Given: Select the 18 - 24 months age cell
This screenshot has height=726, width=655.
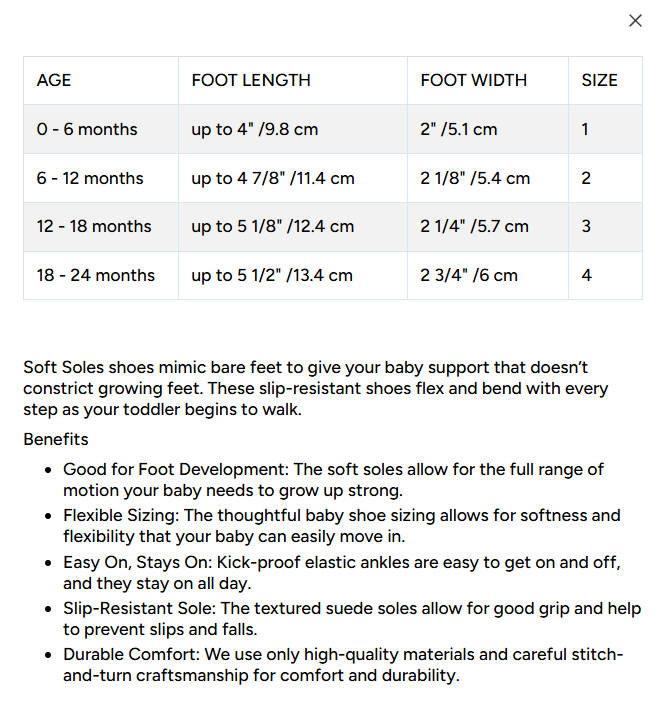Looking at the screenshot, I should (101, 275).
